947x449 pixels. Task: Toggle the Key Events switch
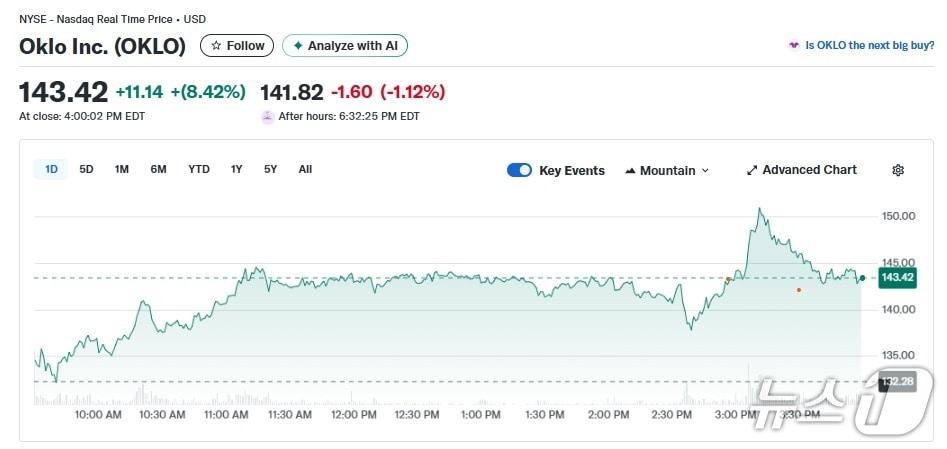pyautogui.click(x=519, y=171)
